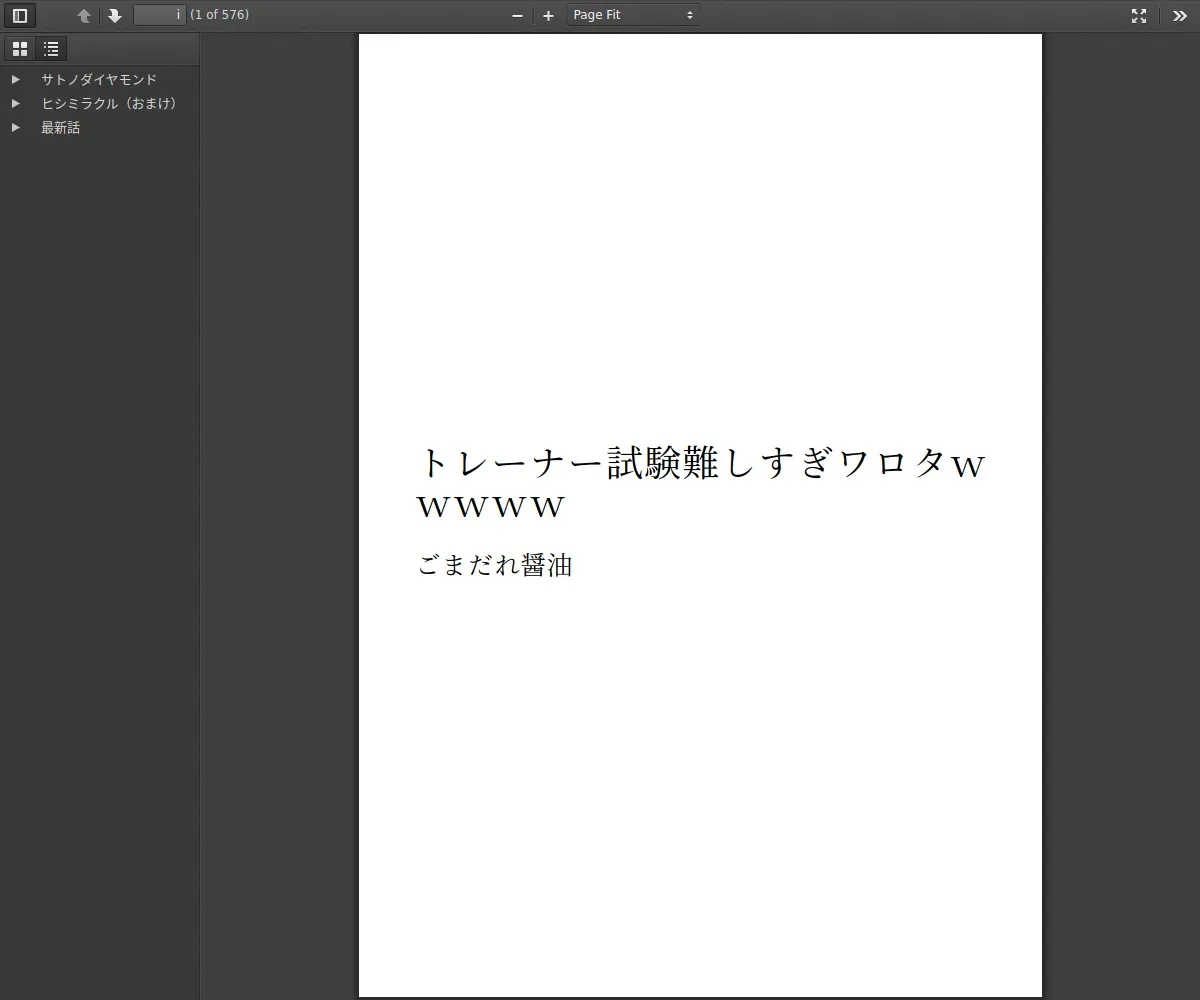Image resolution: width=1200 pixels, height=1000 pixels.
Task: Click author name ごまだれ醤油 on page
Action: (x=495, y=565)
